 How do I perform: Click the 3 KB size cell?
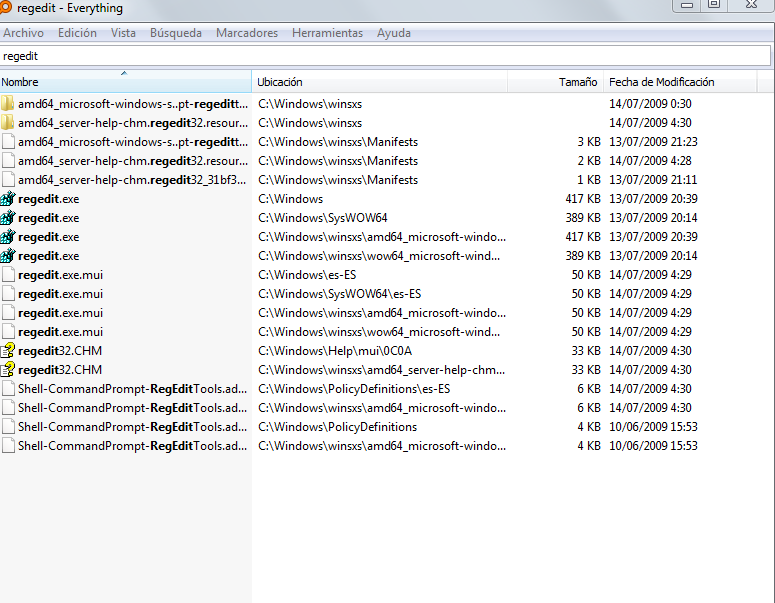coord(589,142)
